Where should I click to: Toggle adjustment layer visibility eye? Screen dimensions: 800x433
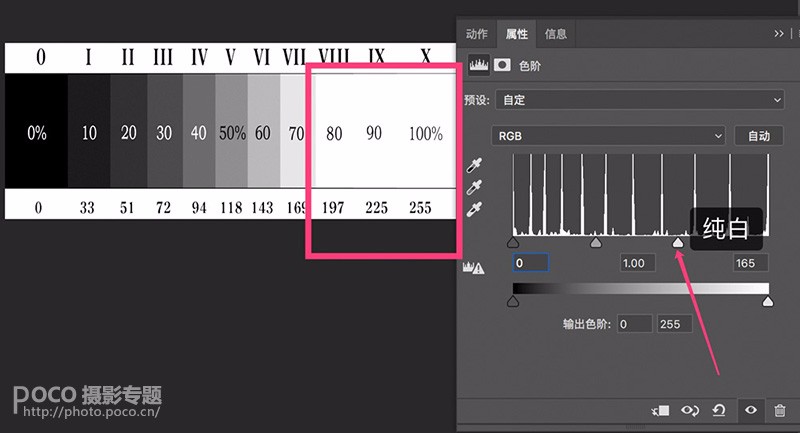[751, 410]
